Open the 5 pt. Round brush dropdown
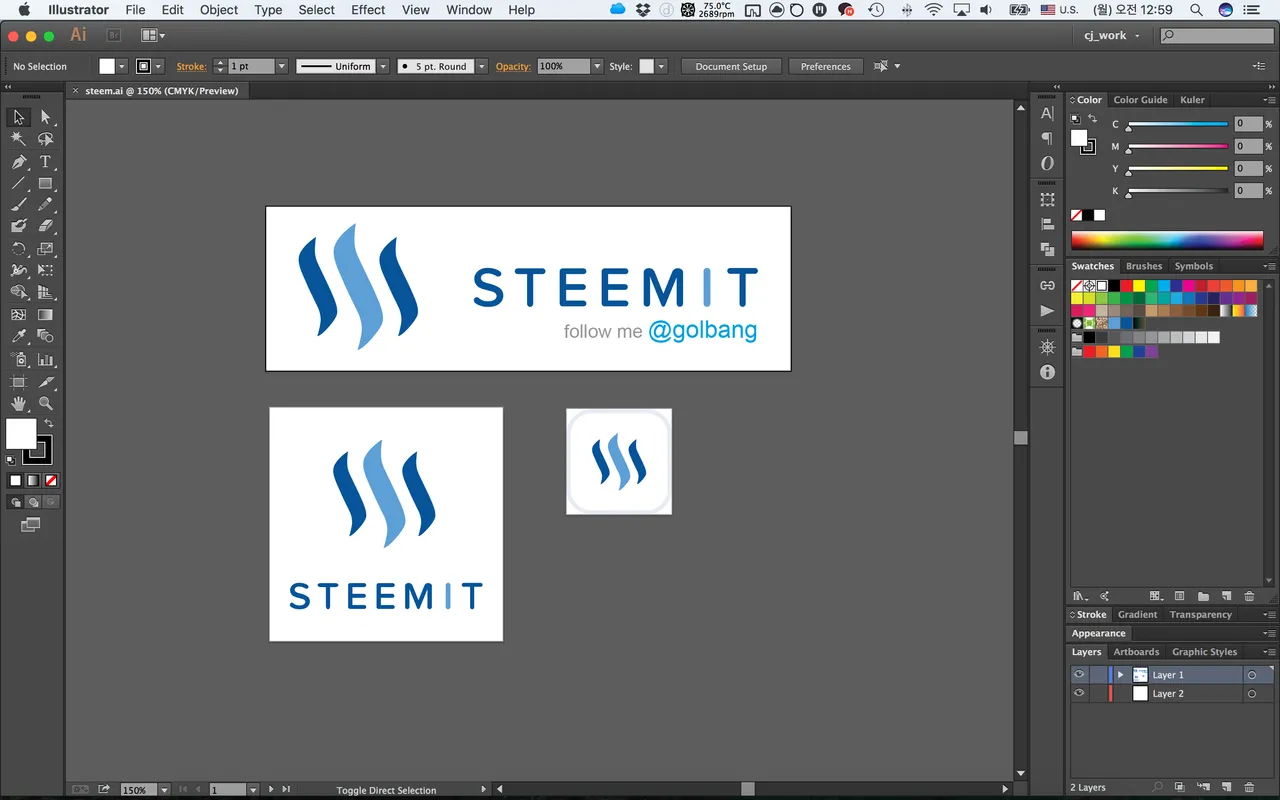Image resolution: width=1280 pixels, height=800 pixels. point(482,67)
